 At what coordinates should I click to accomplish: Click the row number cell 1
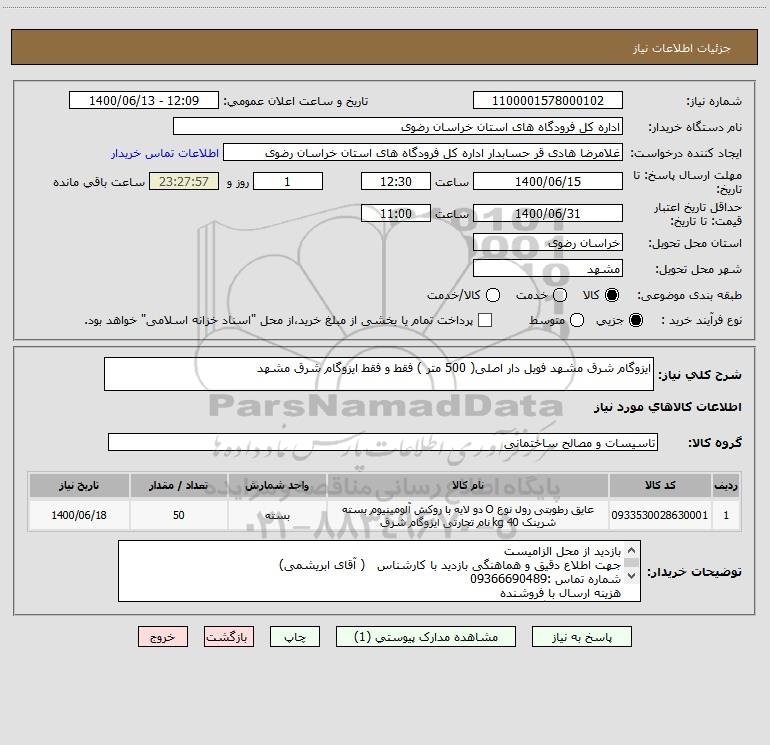[726, 515]
